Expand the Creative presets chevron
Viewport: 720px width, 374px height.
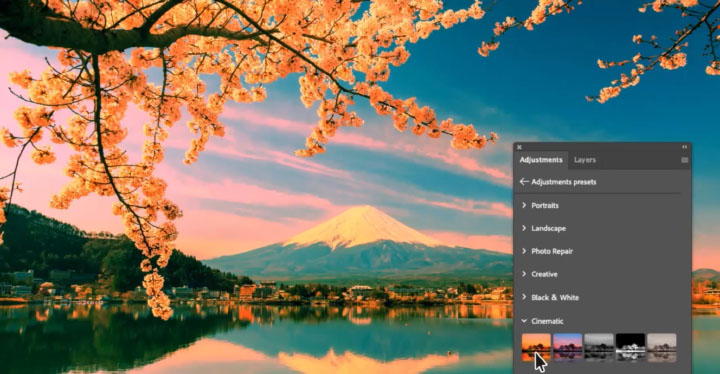pyautogui.click(x=524, y=274)
